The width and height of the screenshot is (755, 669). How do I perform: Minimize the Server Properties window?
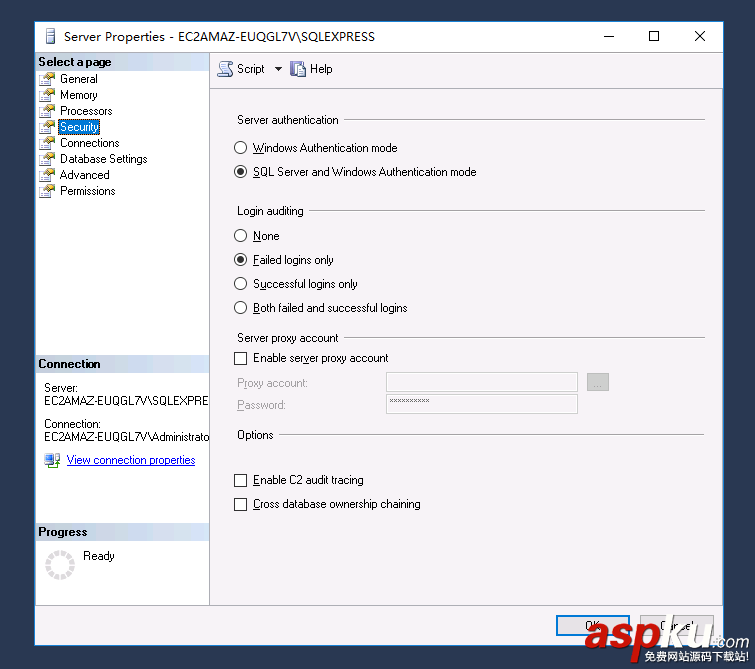click(x=609, y=37)
